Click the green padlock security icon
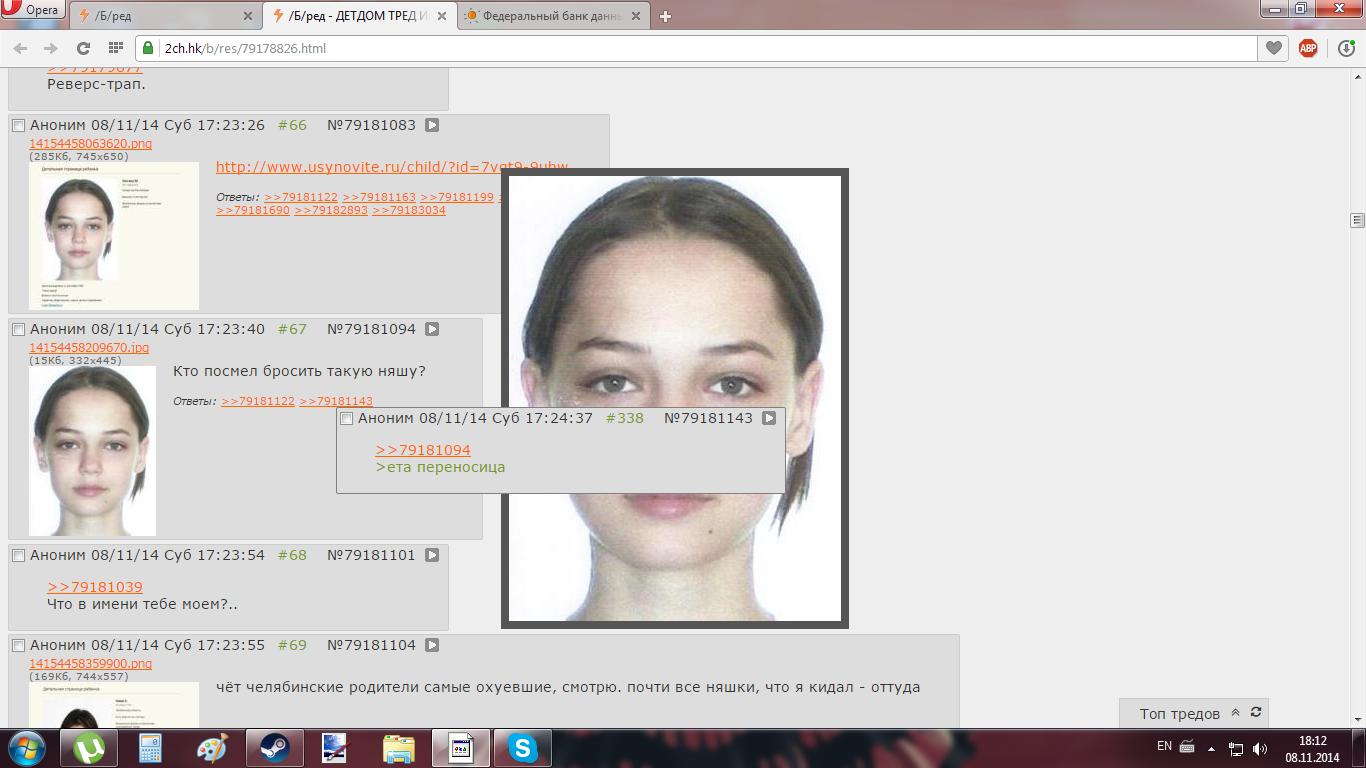 tap(148, 48)
